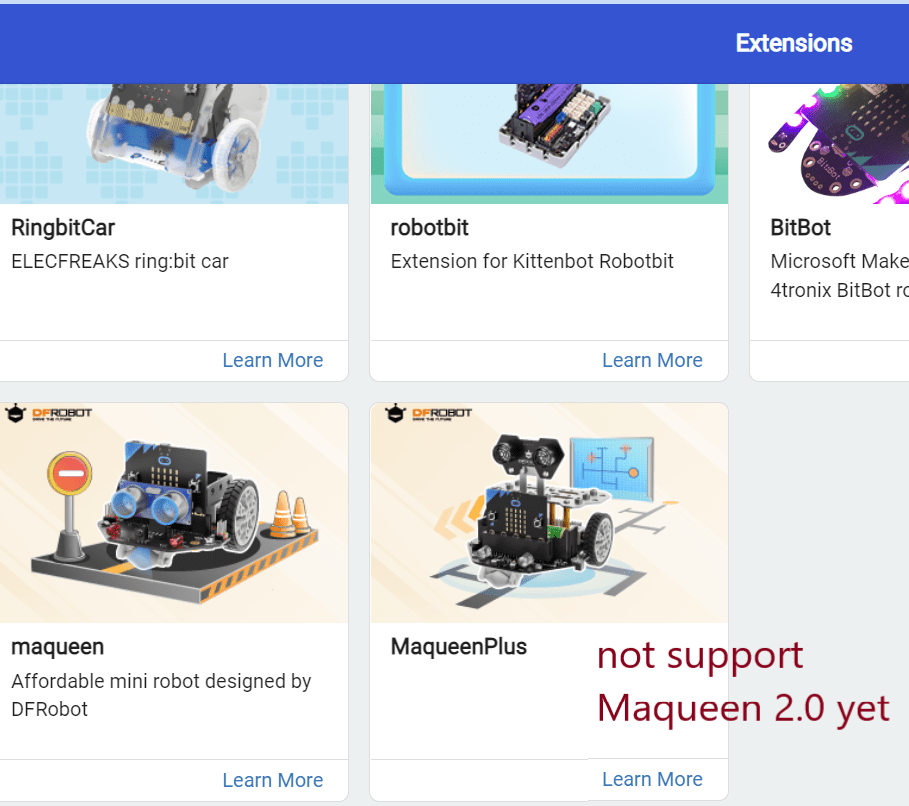Click the MaqueenPlus robot image

(549, 513)
